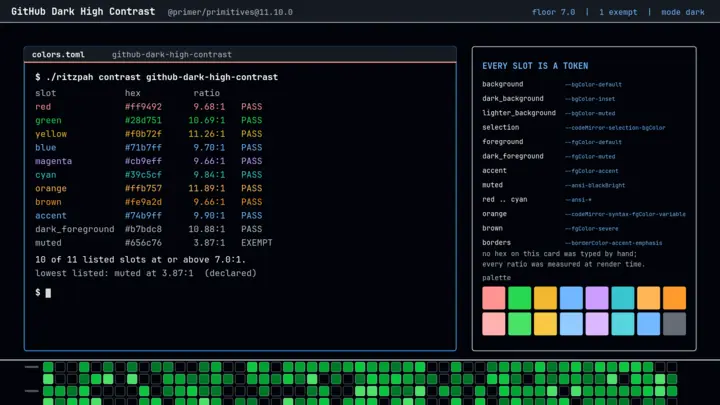This screenshot has height=405, width=720.
Task: Select the --fgColor-muted token
Action: 590,157
